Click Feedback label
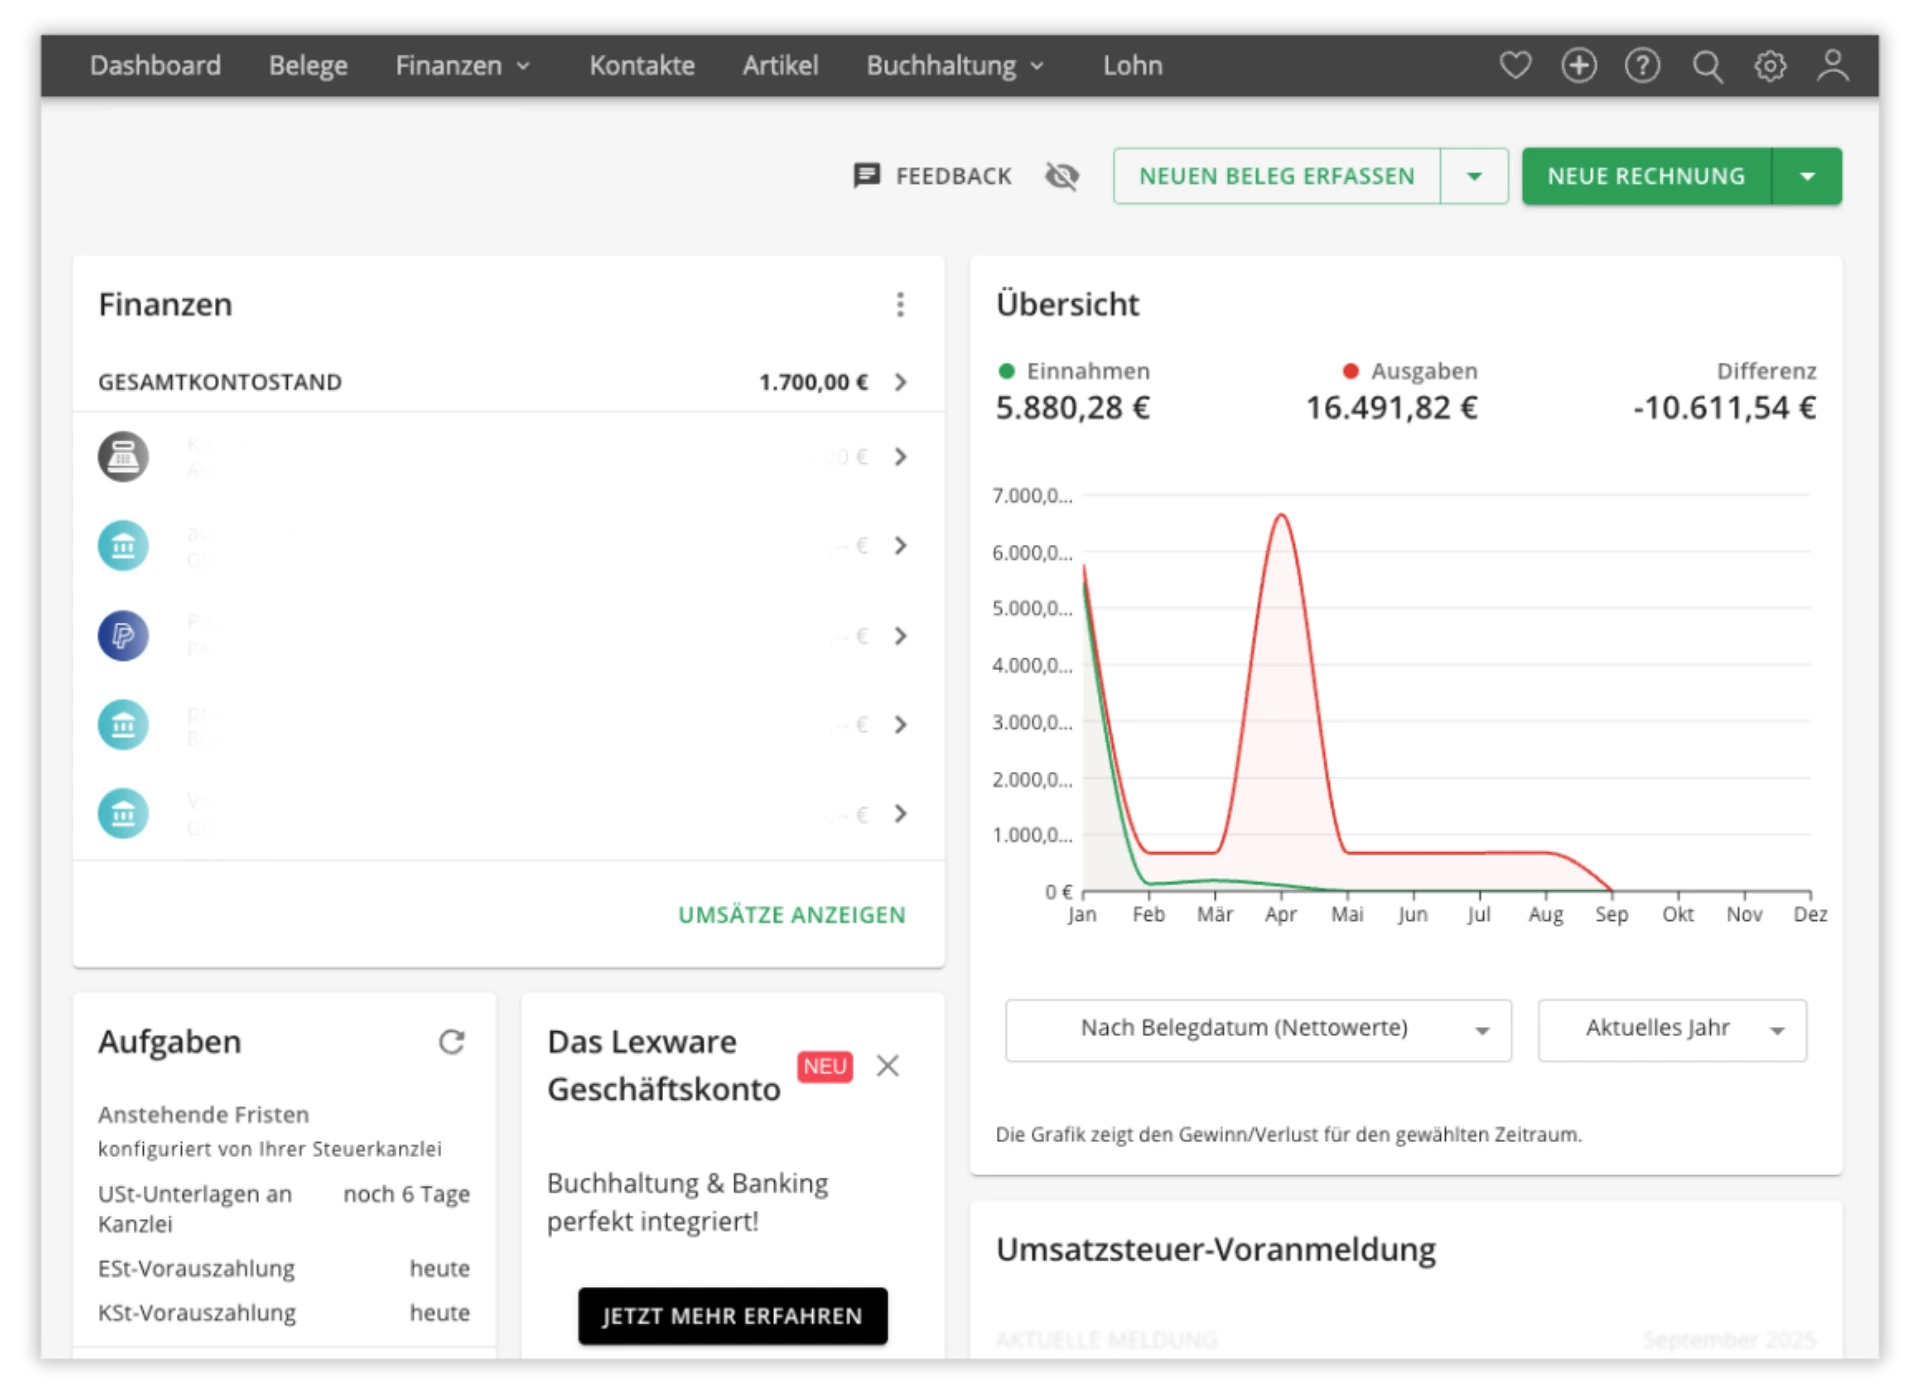 pos(953,176)
